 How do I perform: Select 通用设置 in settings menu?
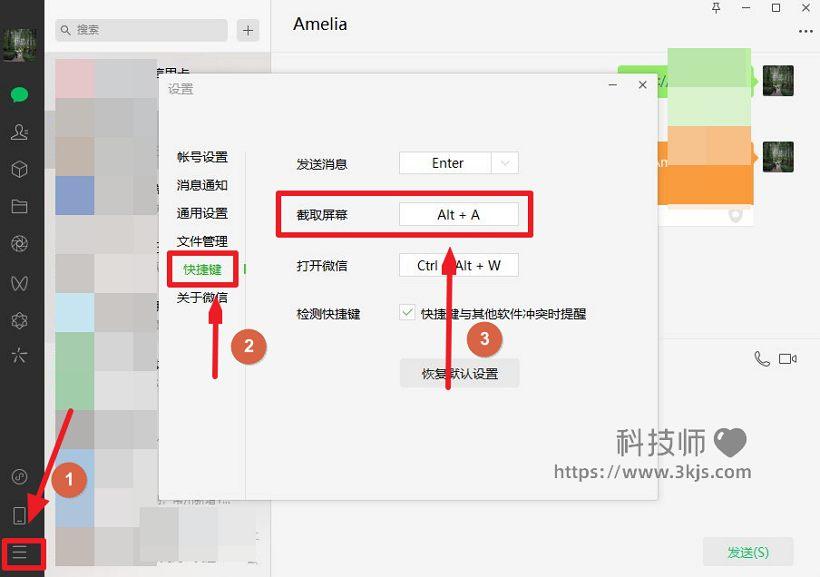click(202, 213)
